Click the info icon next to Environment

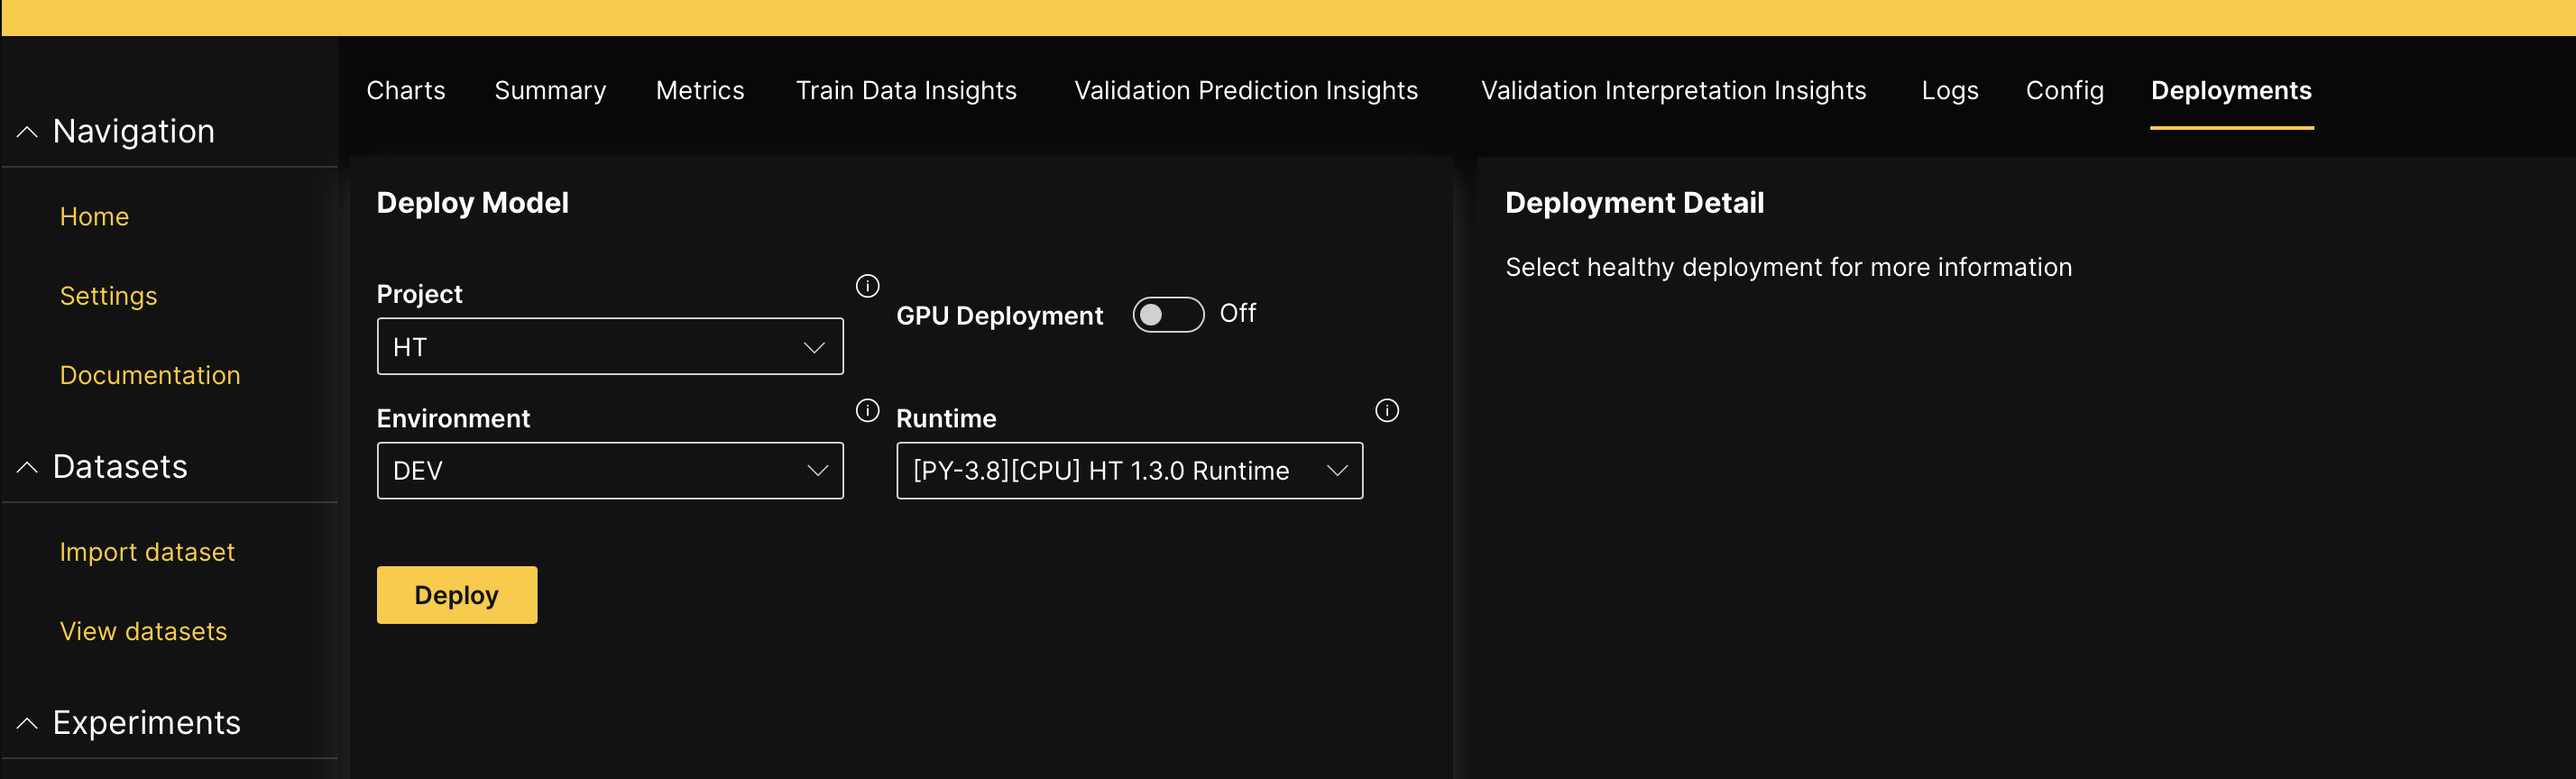click(x=867, y=410)
